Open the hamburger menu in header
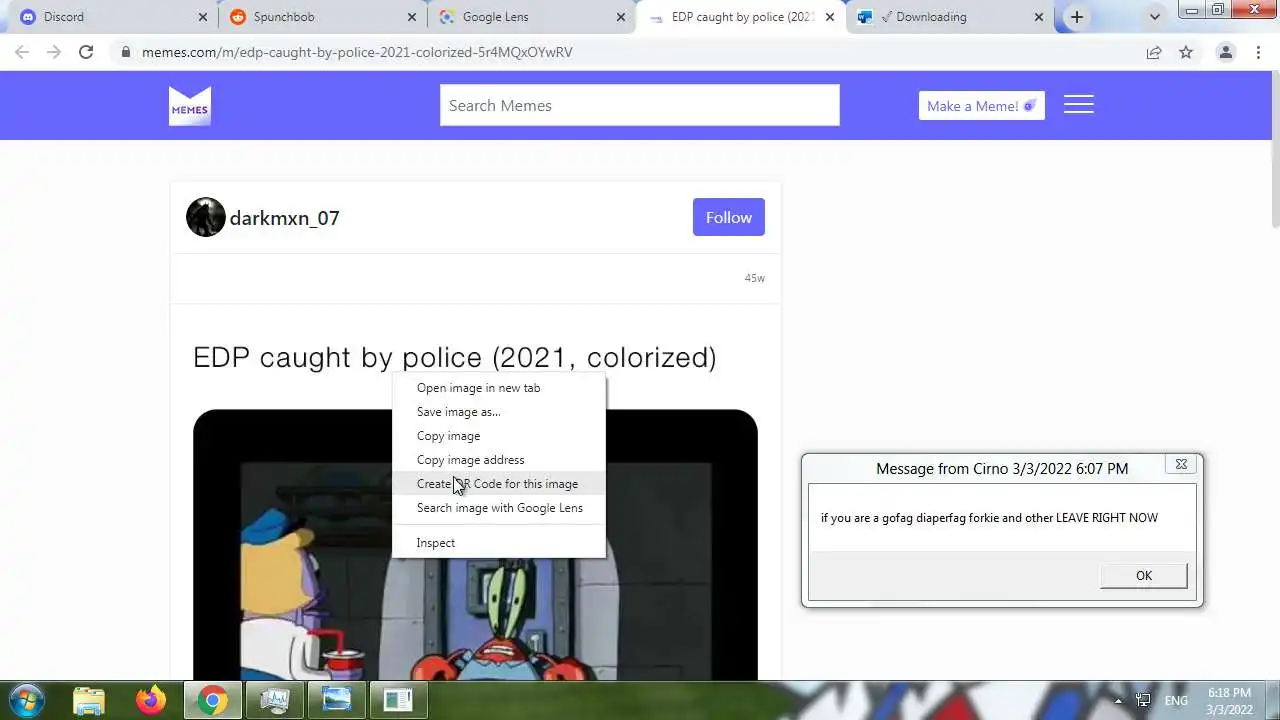This screenshot has height=720, width=1280. pos(1078,105)
